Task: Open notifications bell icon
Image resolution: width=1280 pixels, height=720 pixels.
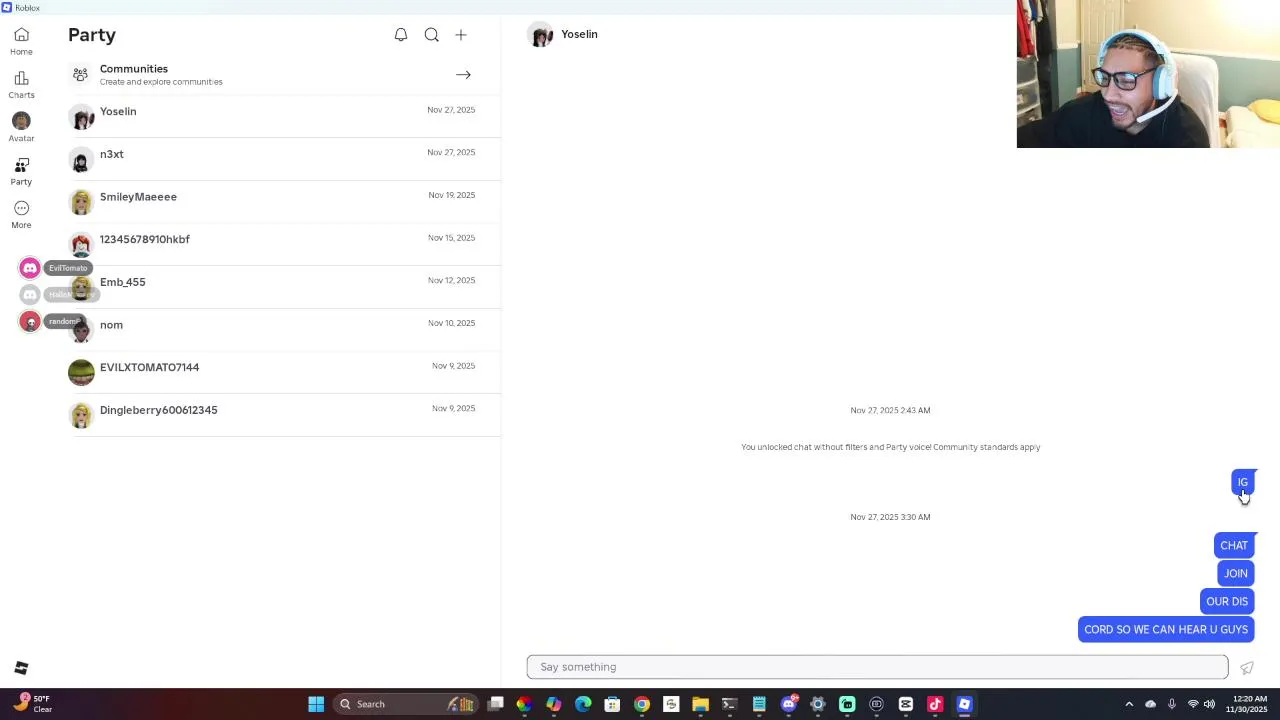Action: pyautogui.click(x=401, y=35)
